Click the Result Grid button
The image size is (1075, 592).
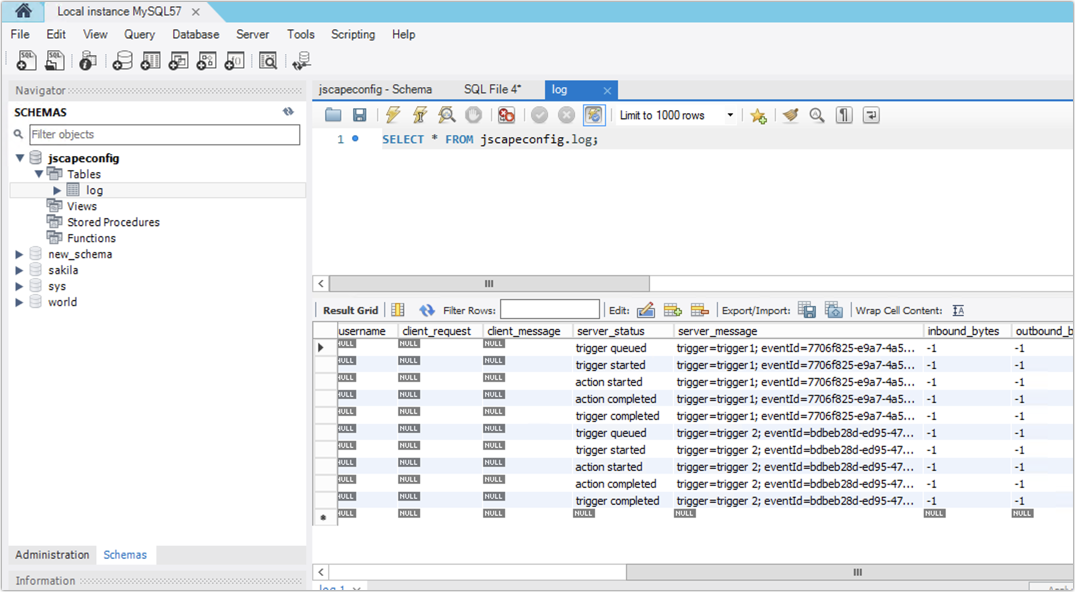pyautogui.click(x=351, y=310)
